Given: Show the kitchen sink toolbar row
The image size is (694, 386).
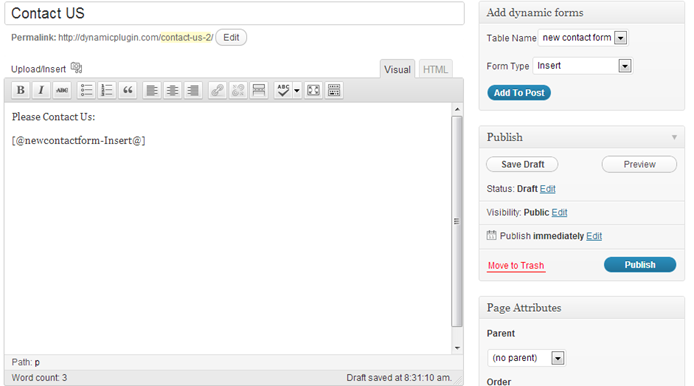Looking at the screenshot, I should pos(334,90).
